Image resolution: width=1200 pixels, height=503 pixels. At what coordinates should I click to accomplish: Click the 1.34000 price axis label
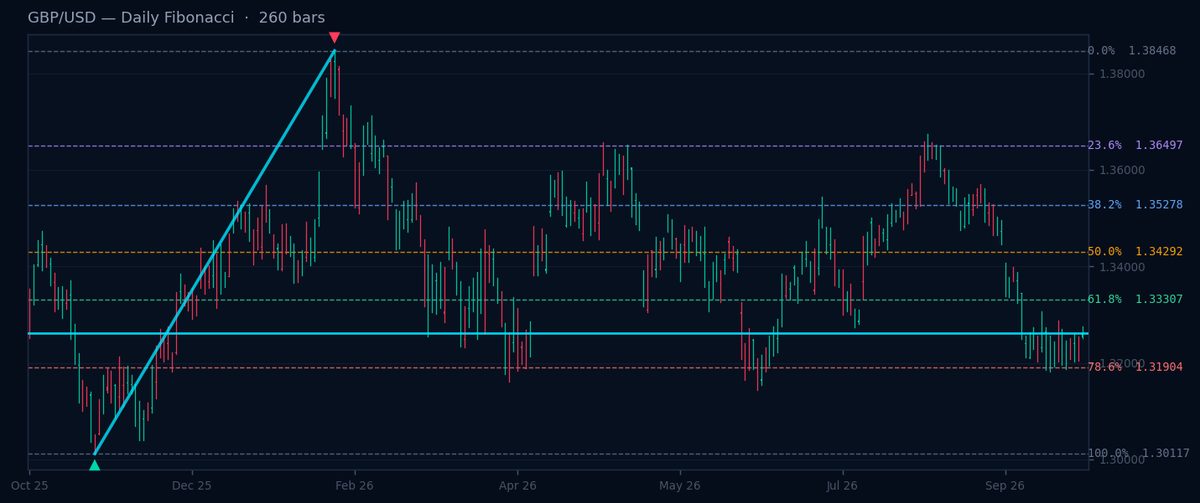[x=1122, y=267]
